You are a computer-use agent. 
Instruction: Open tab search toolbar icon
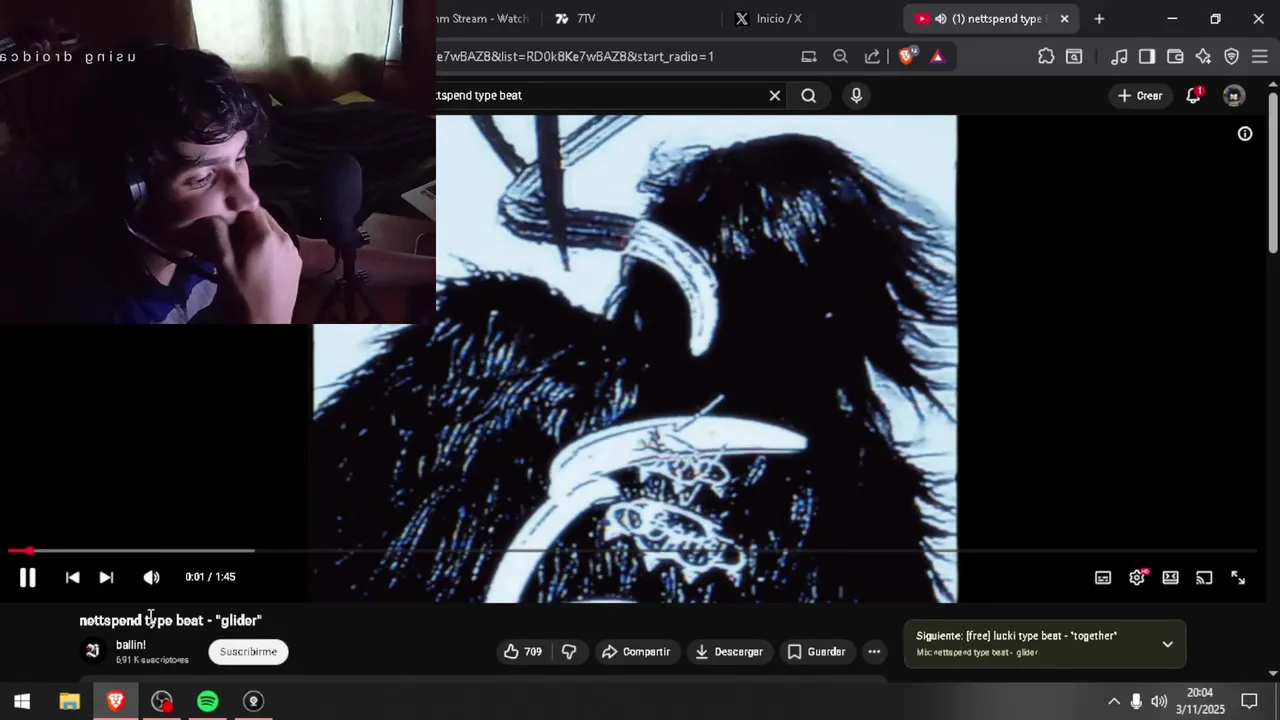tap(1074, 57)
